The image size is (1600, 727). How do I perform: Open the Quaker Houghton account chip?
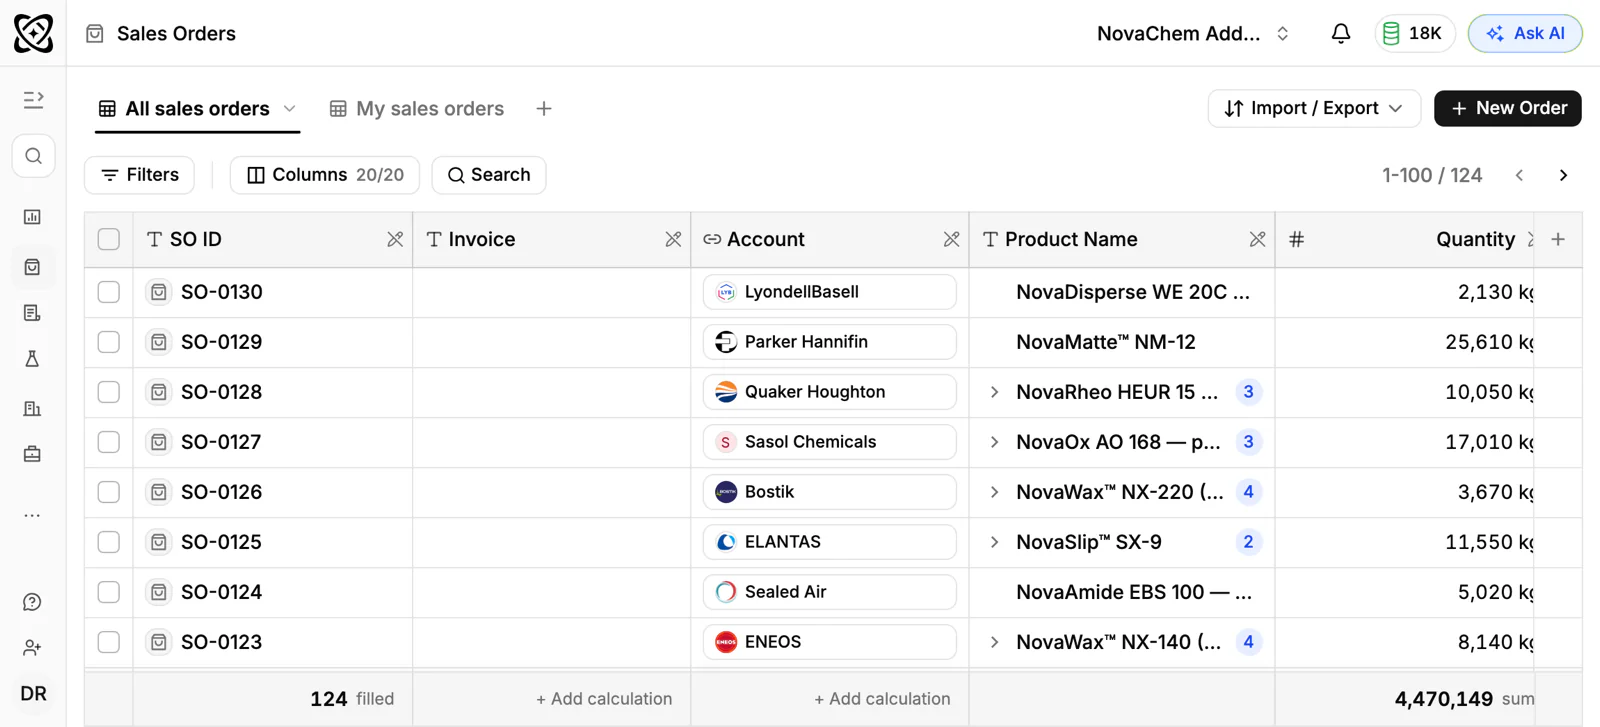pos(829,392)
